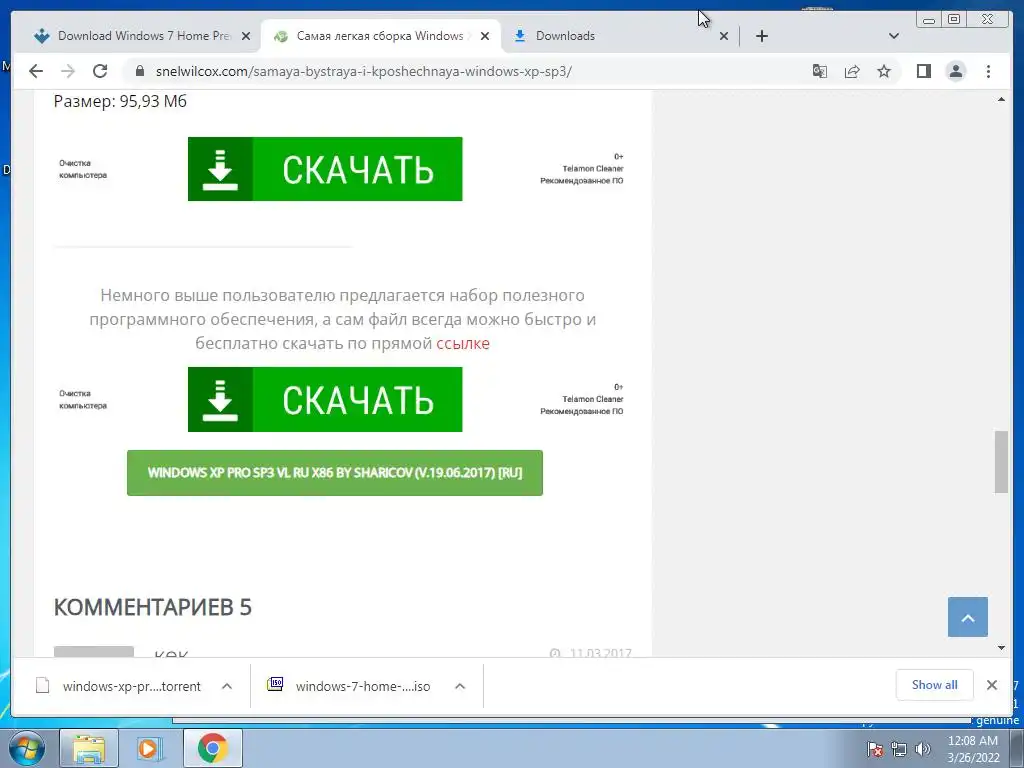
Task: Reload the current page
Action: [100, 71]
